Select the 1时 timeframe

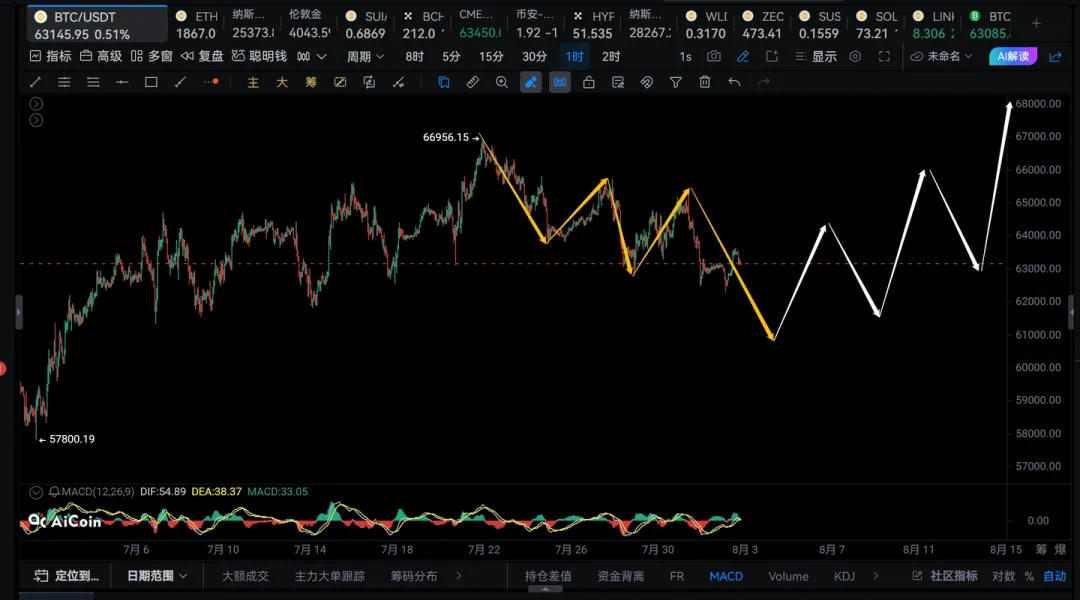tap(574, 56)
